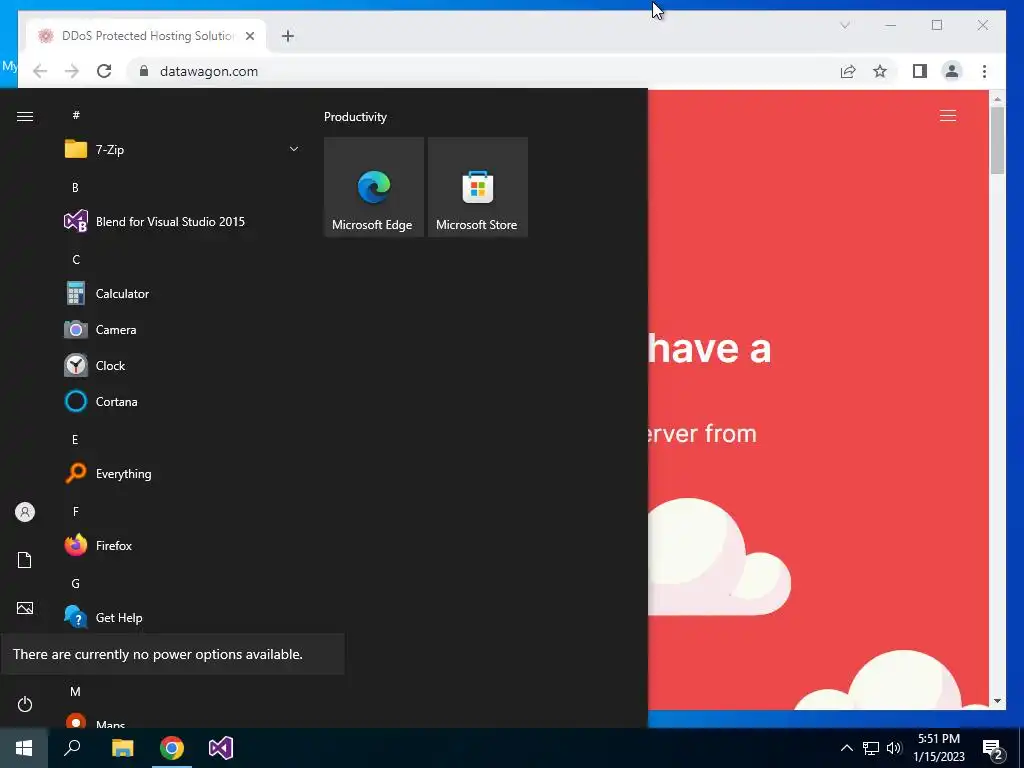Open the datawagon site hamburger menu
The height and width of the screenshot is (768, 1024).
pyautogui.click(x=948, y=116)
